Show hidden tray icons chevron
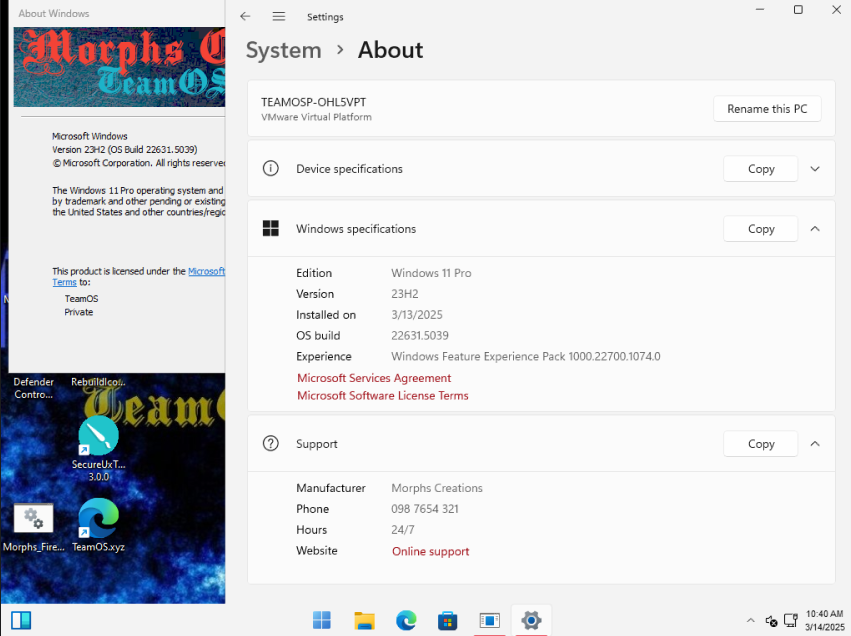This screenshot has height=636, width=851. [751, 620]
